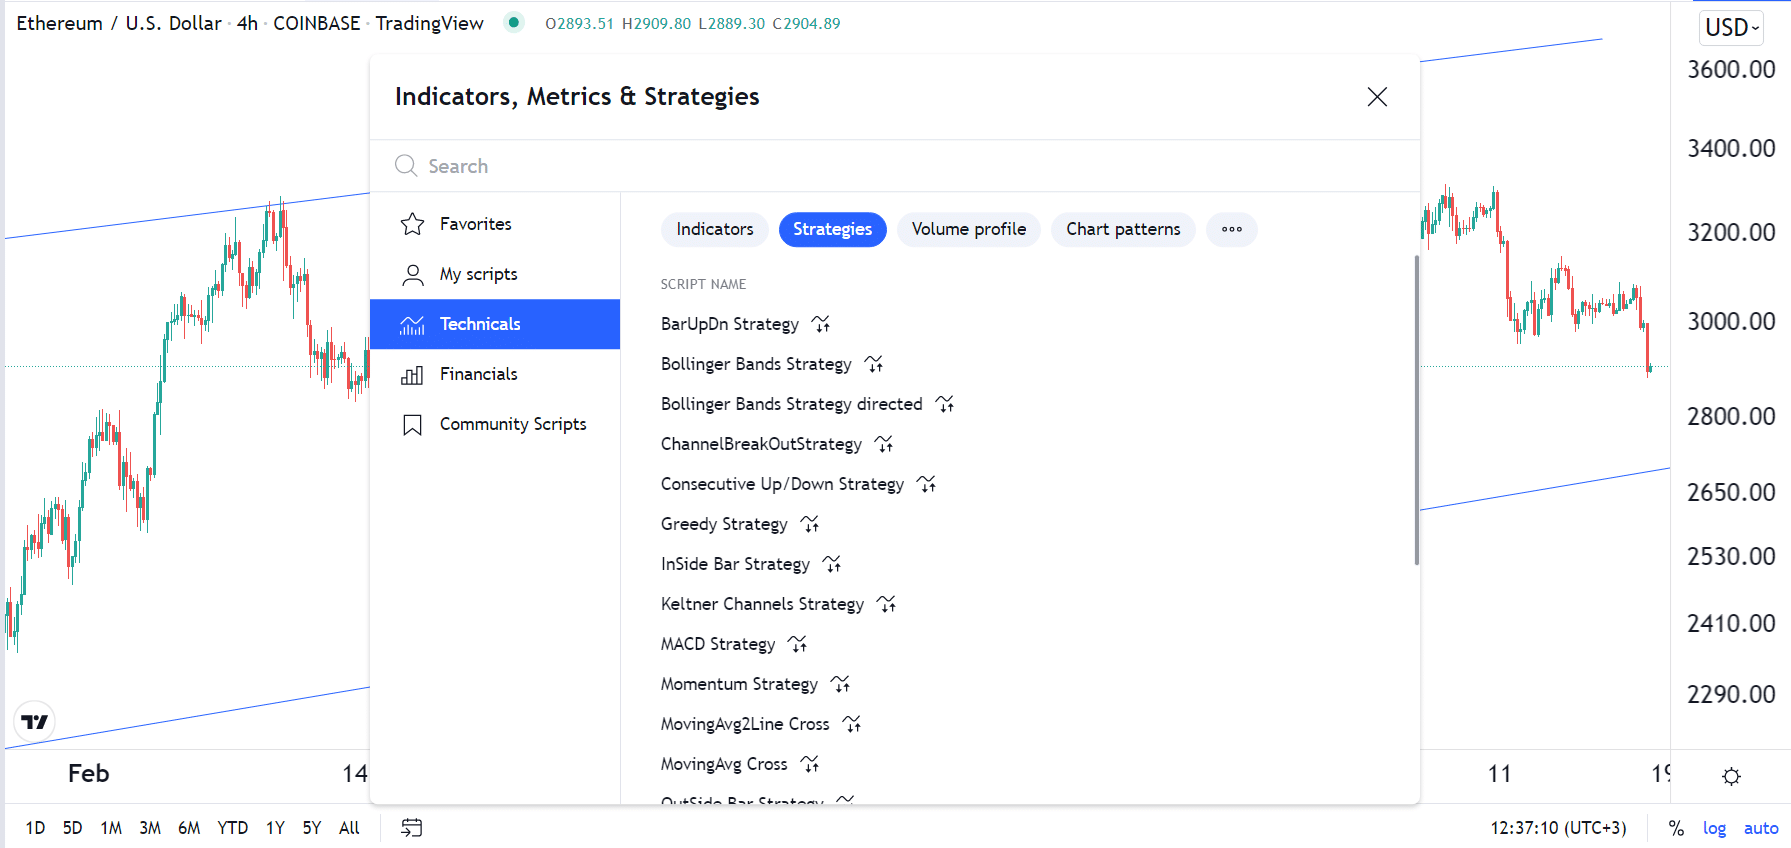Image resolution: width=1791 pixels, height=848 pixels.
Task: Add MACD Strategy to chart
Action: click(718, 644)
